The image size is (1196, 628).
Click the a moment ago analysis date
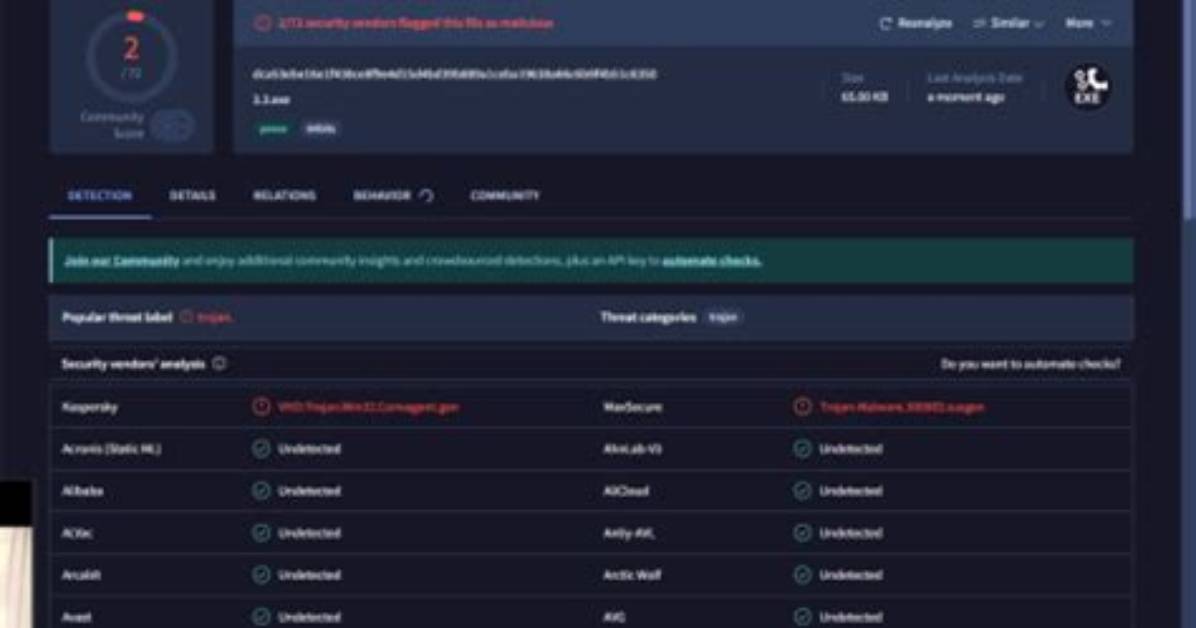pyautogui.click(x=966, y=97)
